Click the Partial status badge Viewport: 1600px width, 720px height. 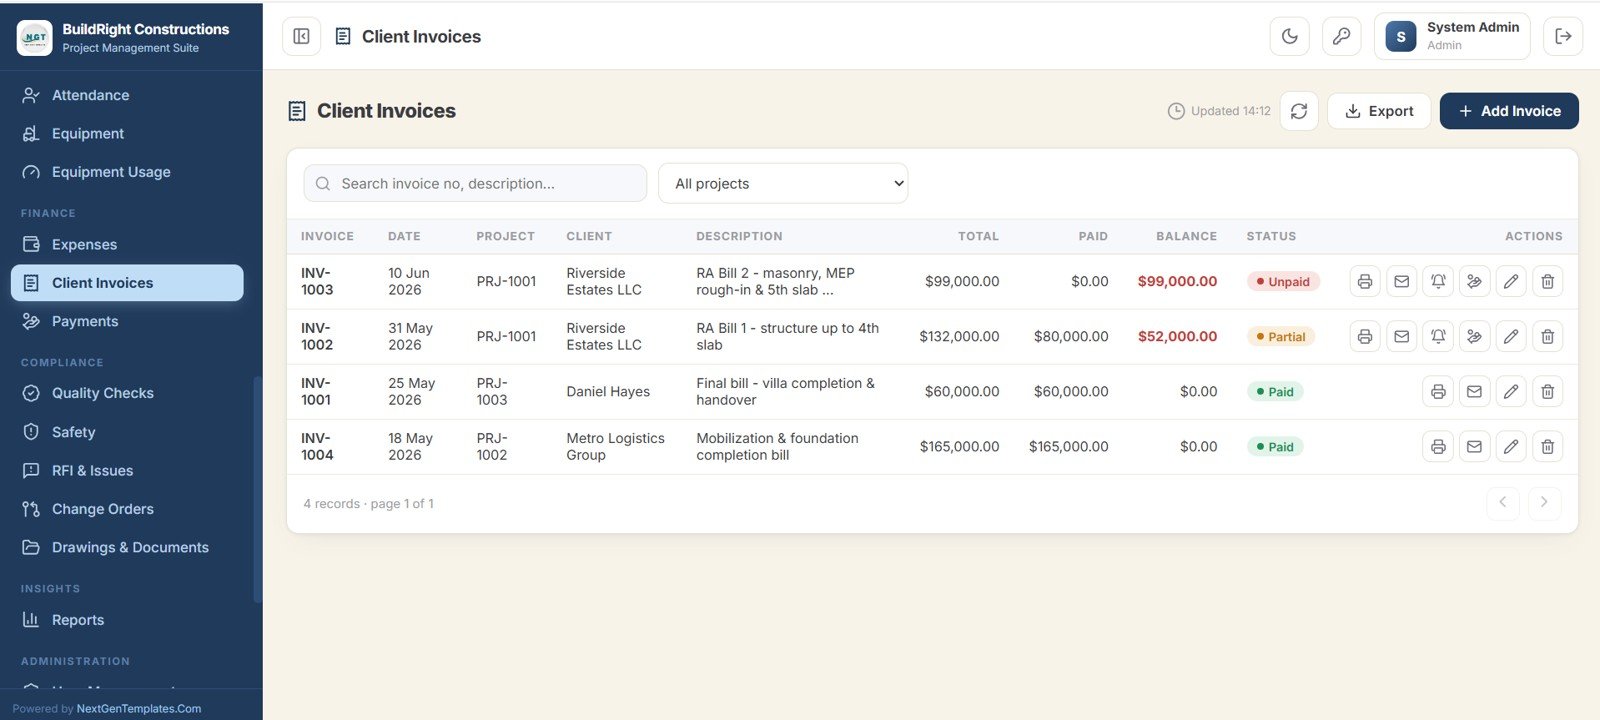coord(1281,337)
